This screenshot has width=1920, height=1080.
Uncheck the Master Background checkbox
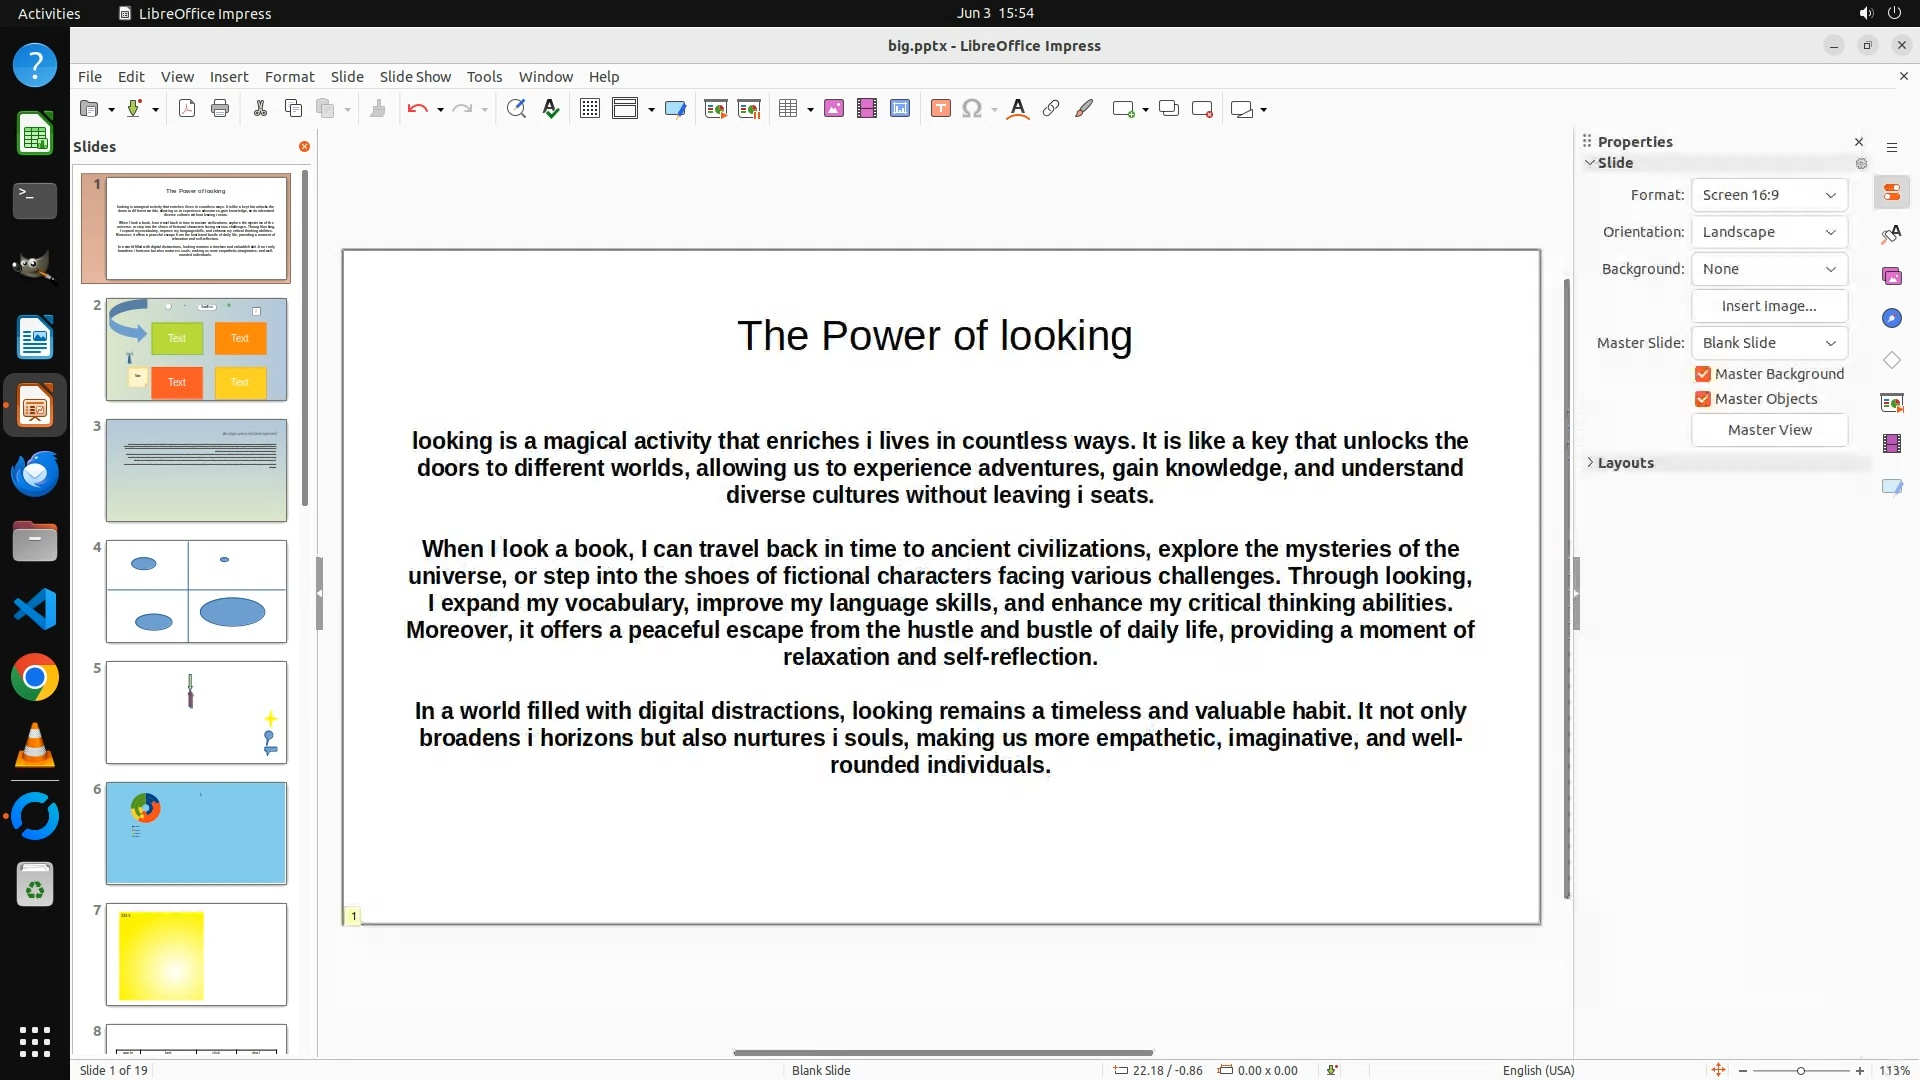tap(1703, 374)
